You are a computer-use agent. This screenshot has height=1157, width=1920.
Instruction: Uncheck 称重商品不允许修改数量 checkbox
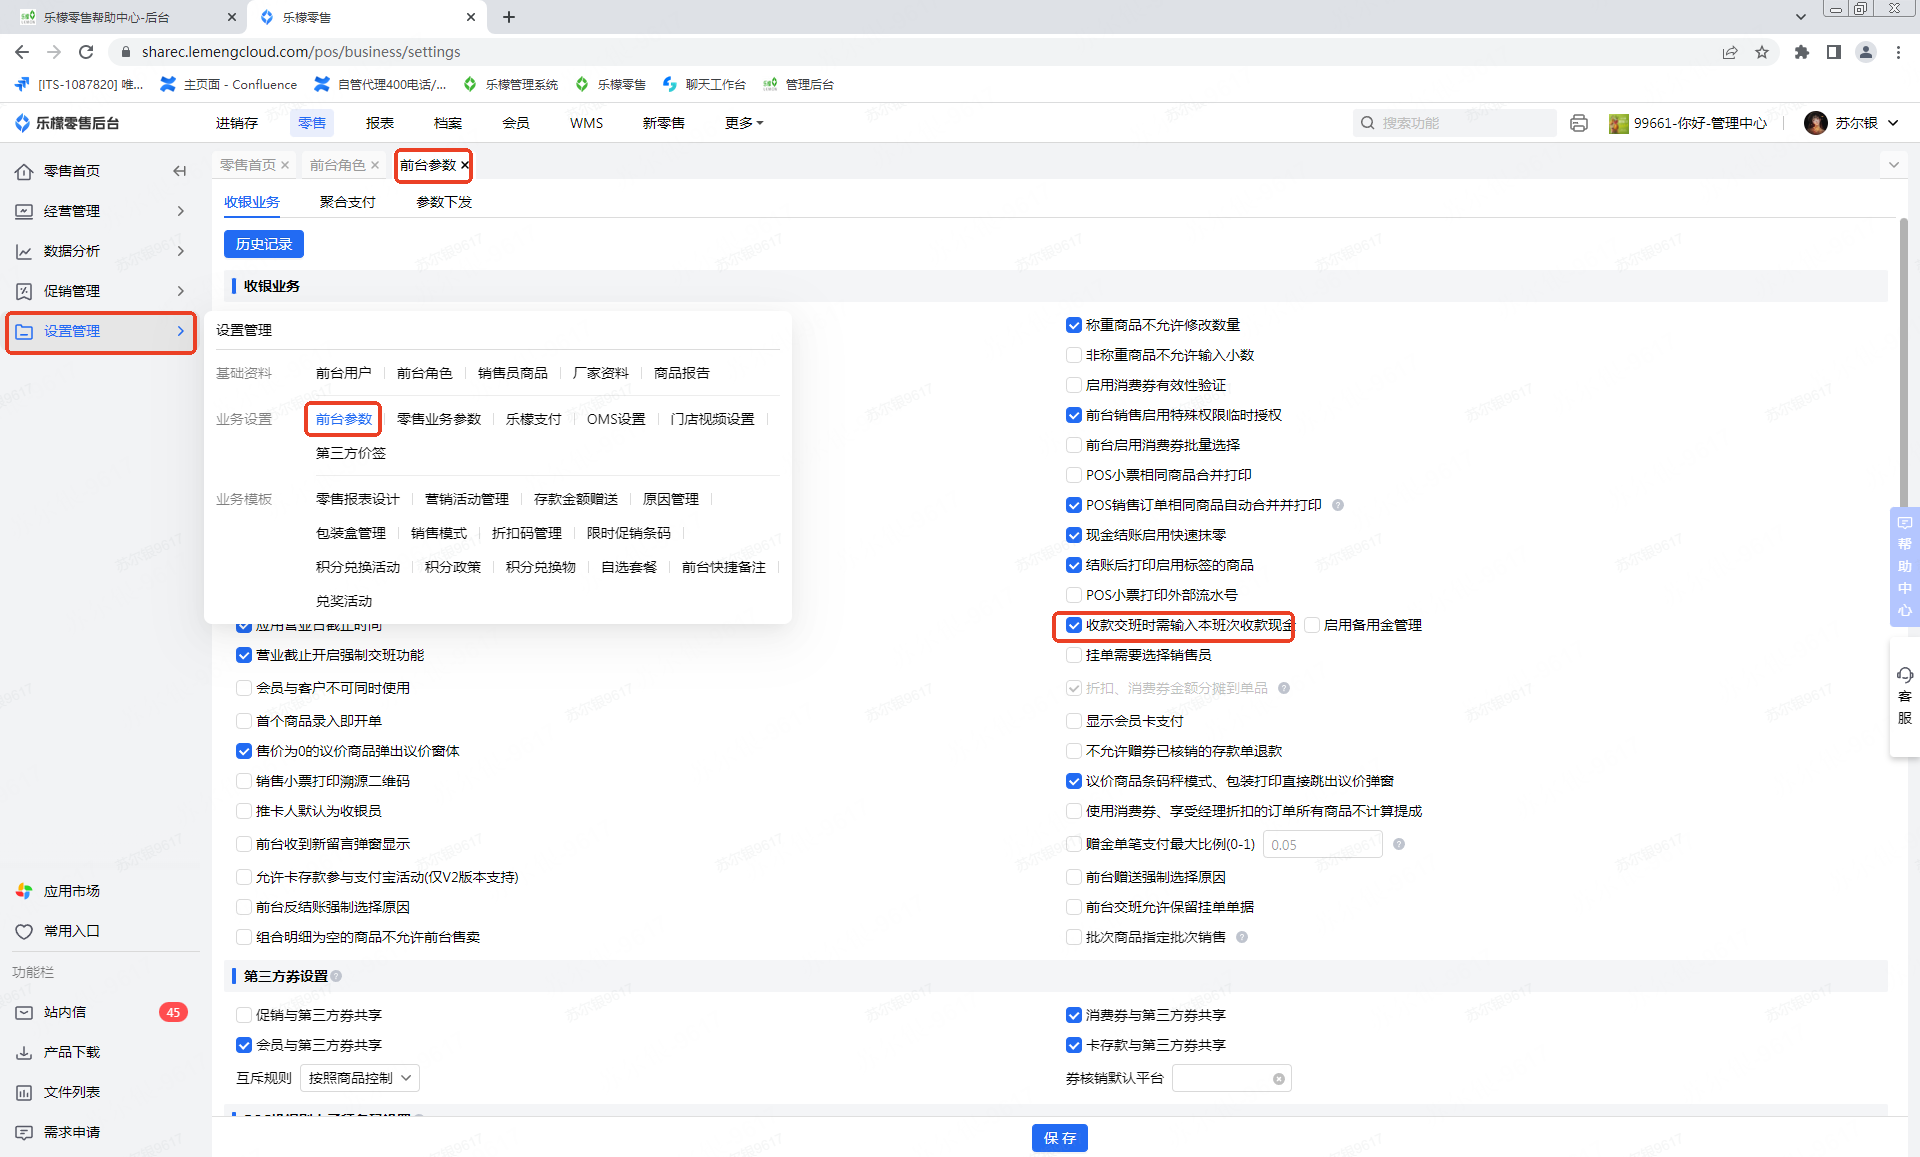point(1074,325)
